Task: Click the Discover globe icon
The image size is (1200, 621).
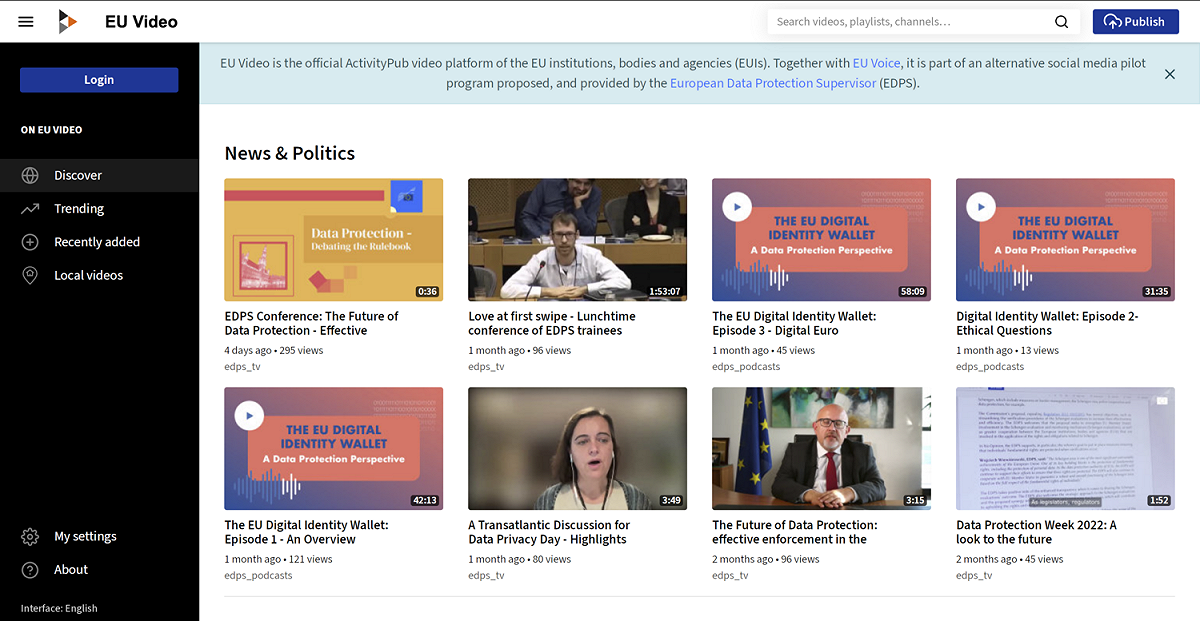Action: click(31, 175)
